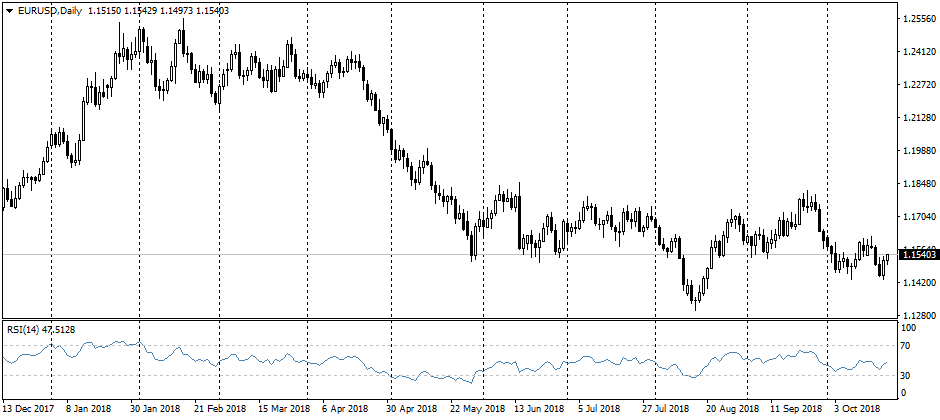
Task: Click the small arrow icon beside EURUSD,Daily
Action: click(x=9, y=10)
